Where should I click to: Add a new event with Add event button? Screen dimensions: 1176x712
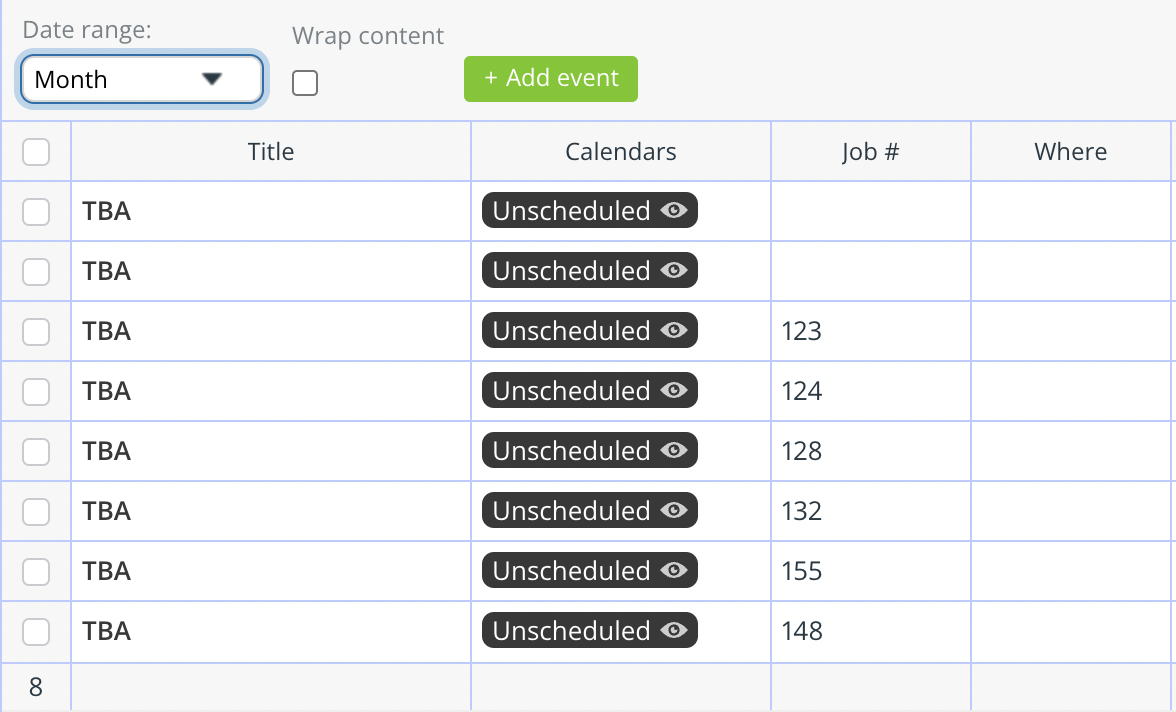point(551,79)
